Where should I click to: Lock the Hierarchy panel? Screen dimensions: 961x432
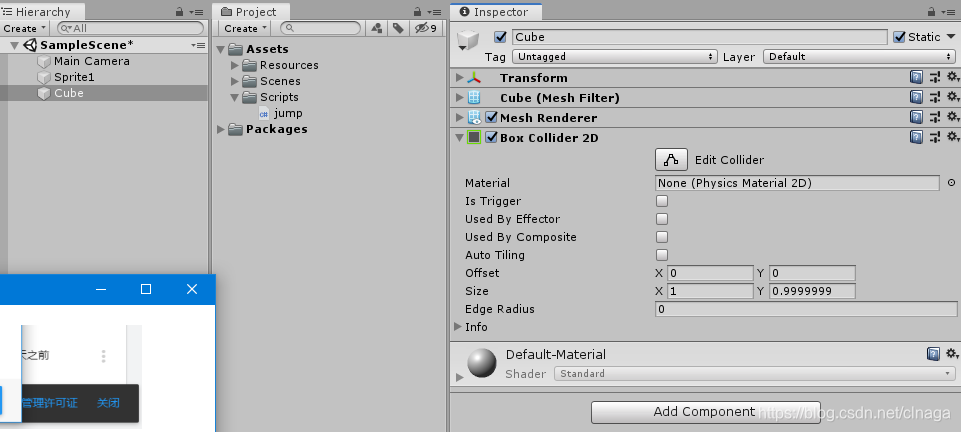179,12
